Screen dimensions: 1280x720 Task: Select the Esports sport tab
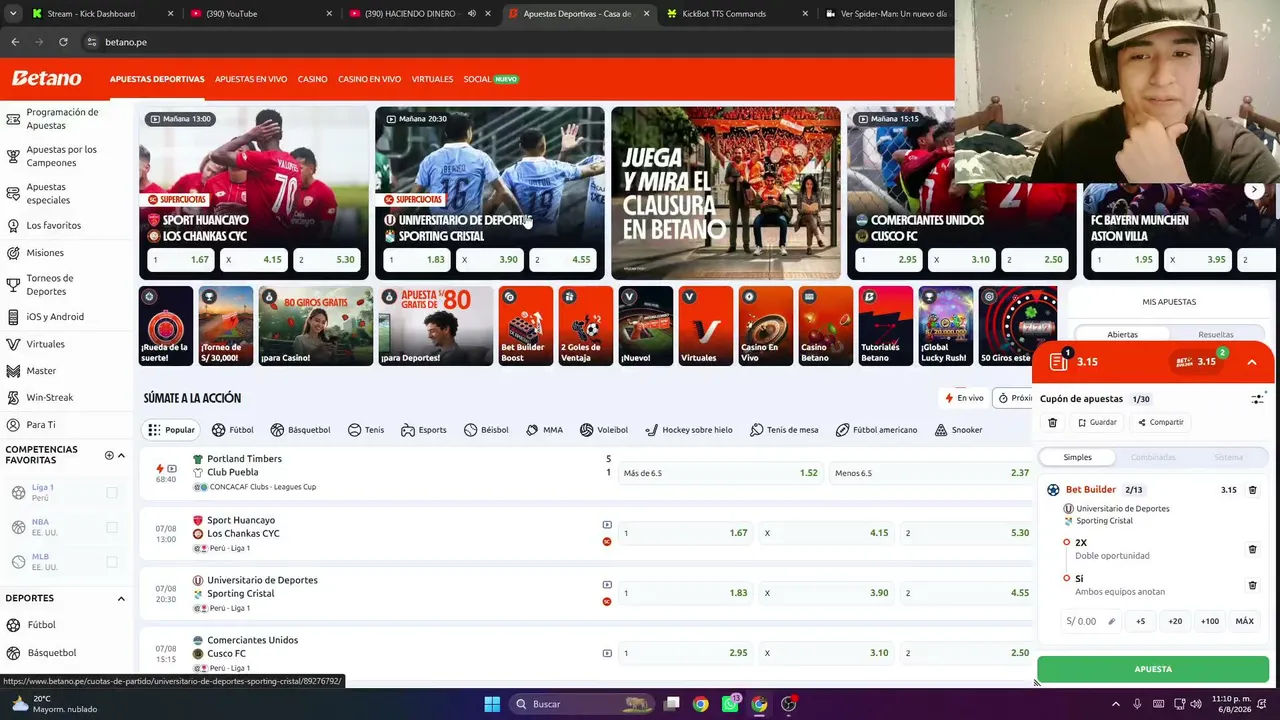[424, 430]
